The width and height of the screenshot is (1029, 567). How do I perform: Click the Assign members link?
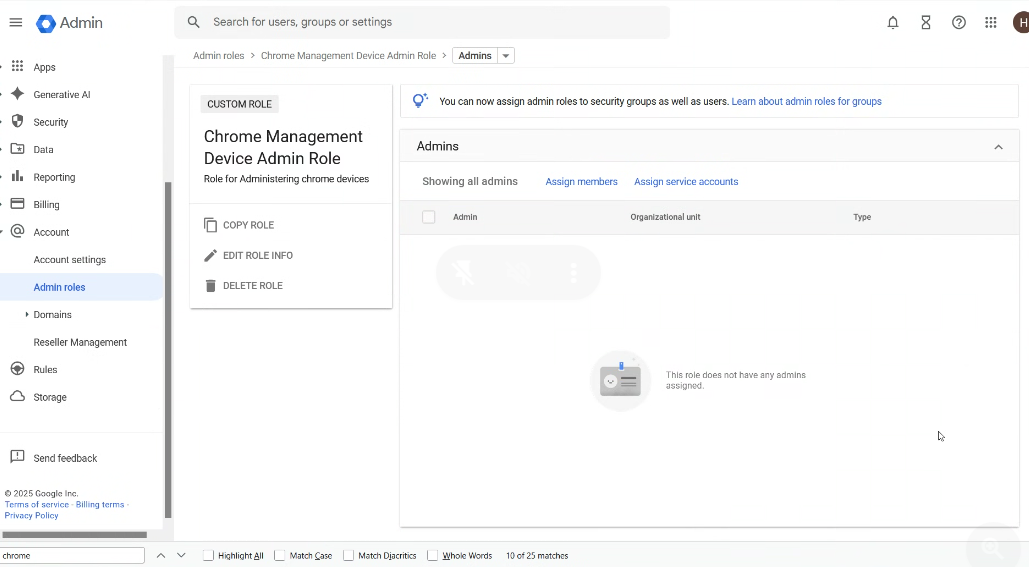coord(581,182)
